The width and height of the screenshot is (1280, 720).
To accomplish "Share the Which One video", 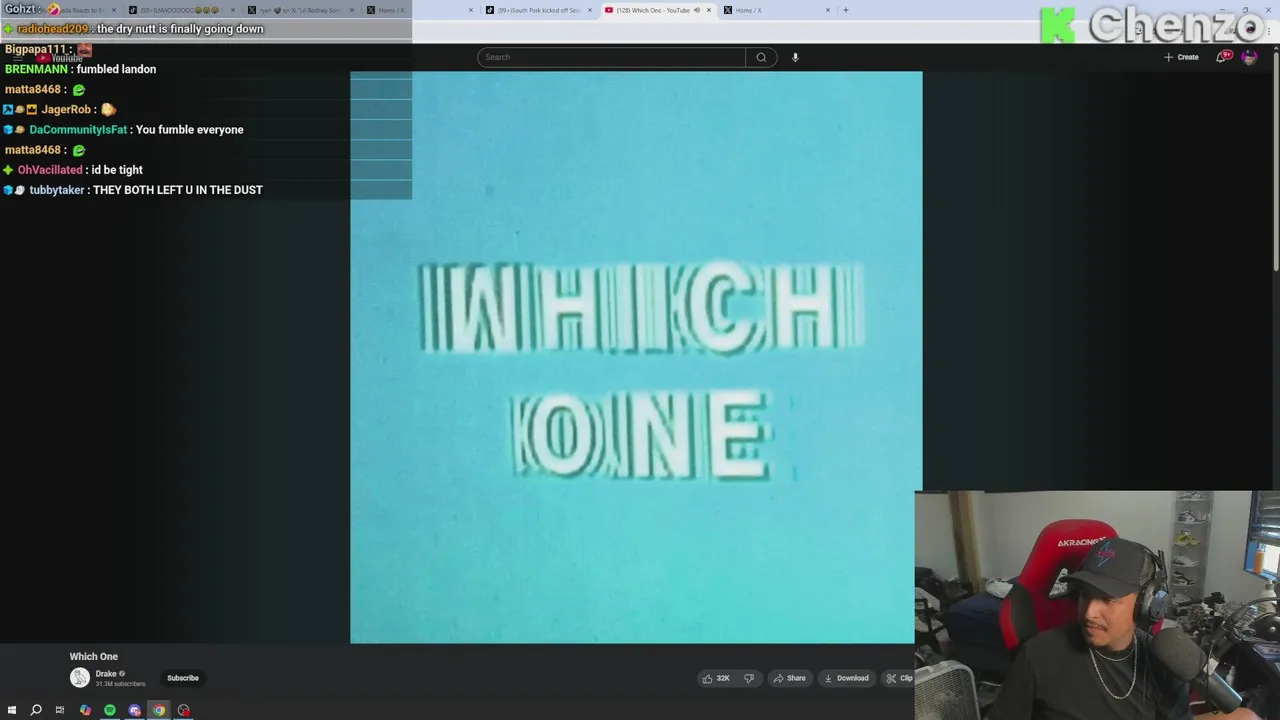I will coord(789,678).
